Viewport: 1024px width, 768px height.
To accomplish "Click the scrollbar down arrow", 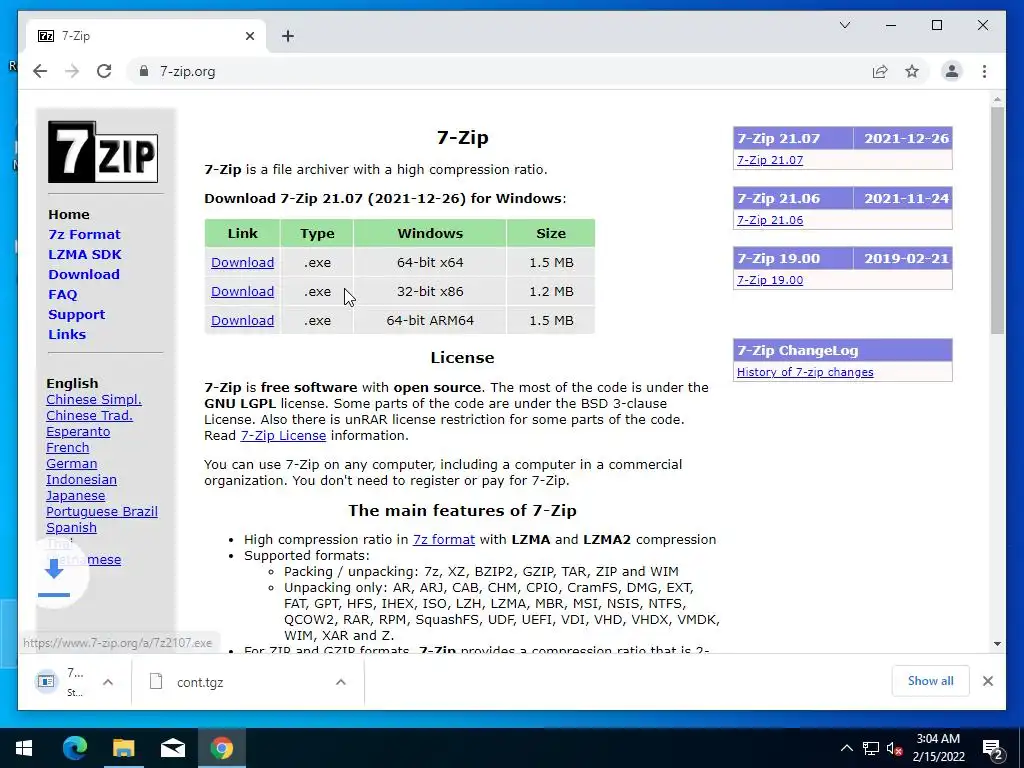I will tap(997, 644).
